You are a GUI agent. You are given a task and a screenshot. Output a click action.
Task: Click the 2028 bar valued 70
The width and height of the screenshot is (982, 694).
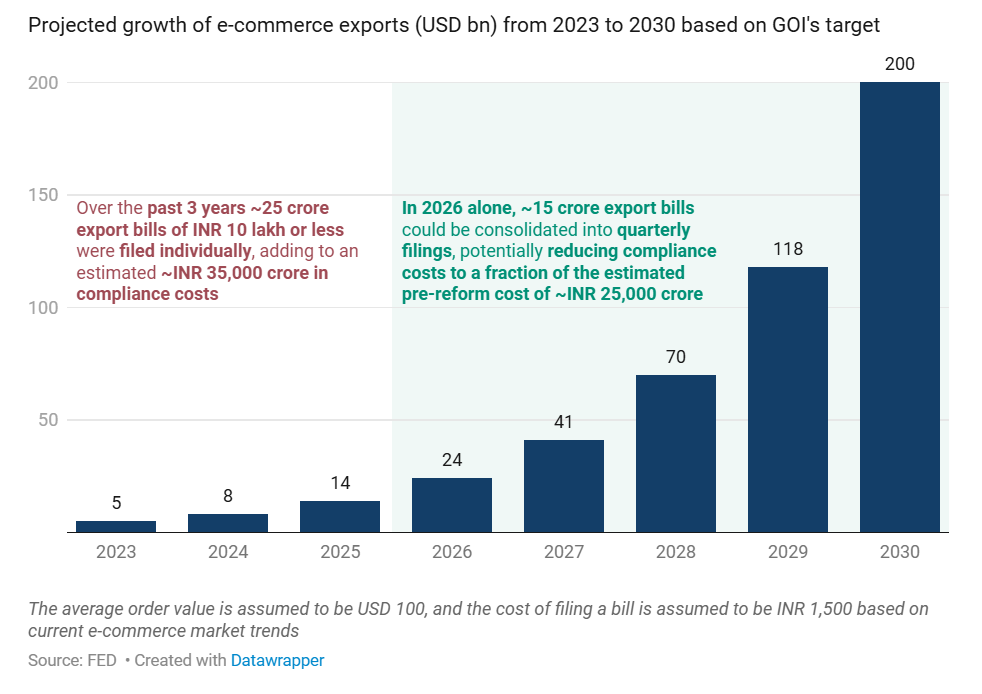[675, 453]
